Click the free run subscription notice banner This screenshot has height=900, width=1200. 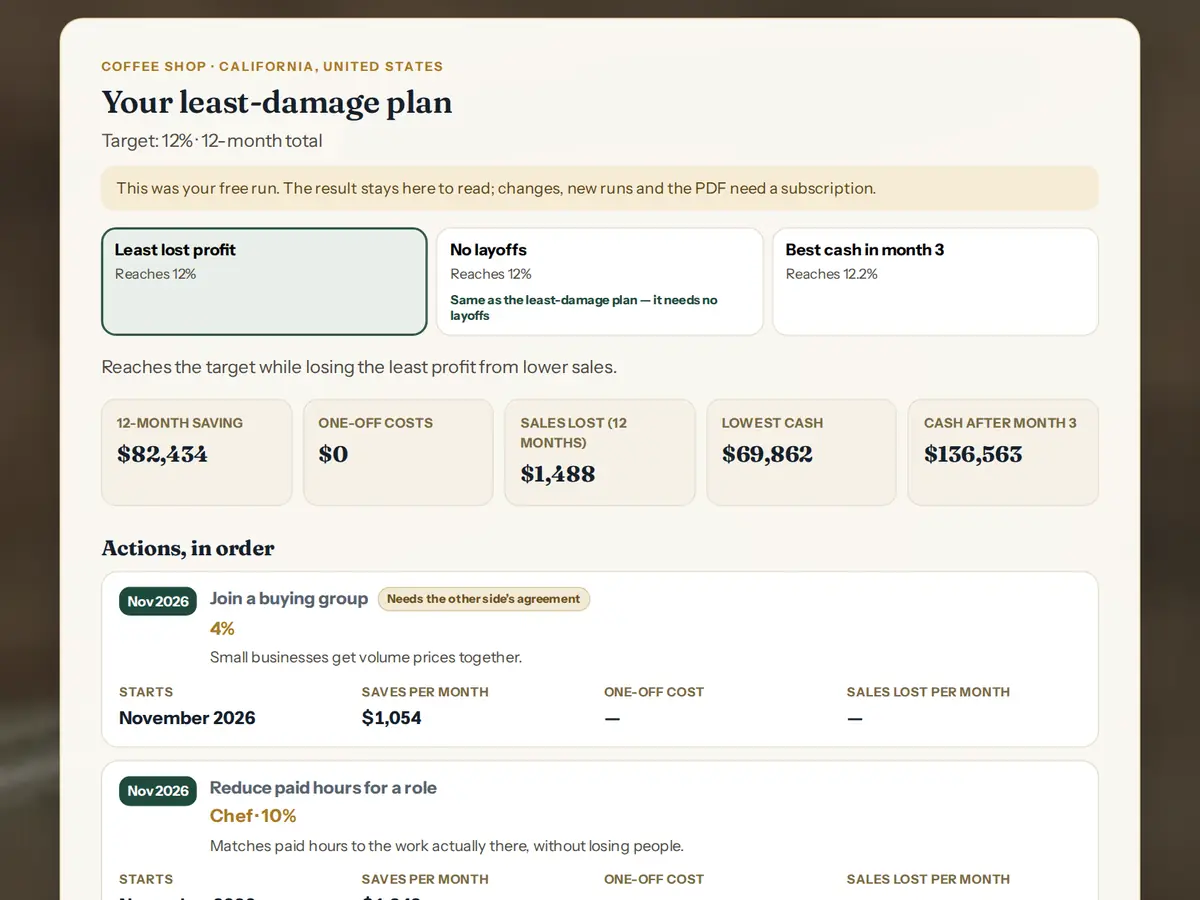tap(600, 188)
